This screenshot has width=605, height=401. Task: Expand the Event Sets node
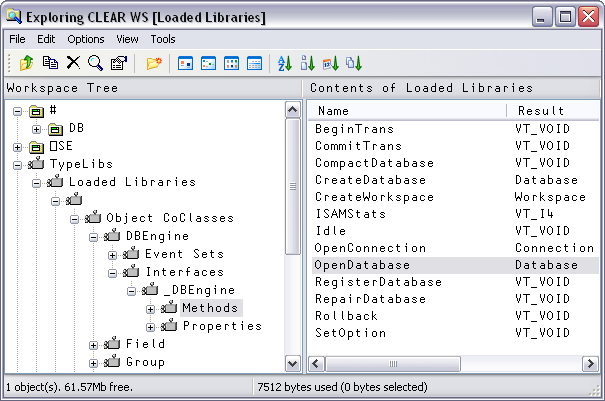[x=113, y=254]
